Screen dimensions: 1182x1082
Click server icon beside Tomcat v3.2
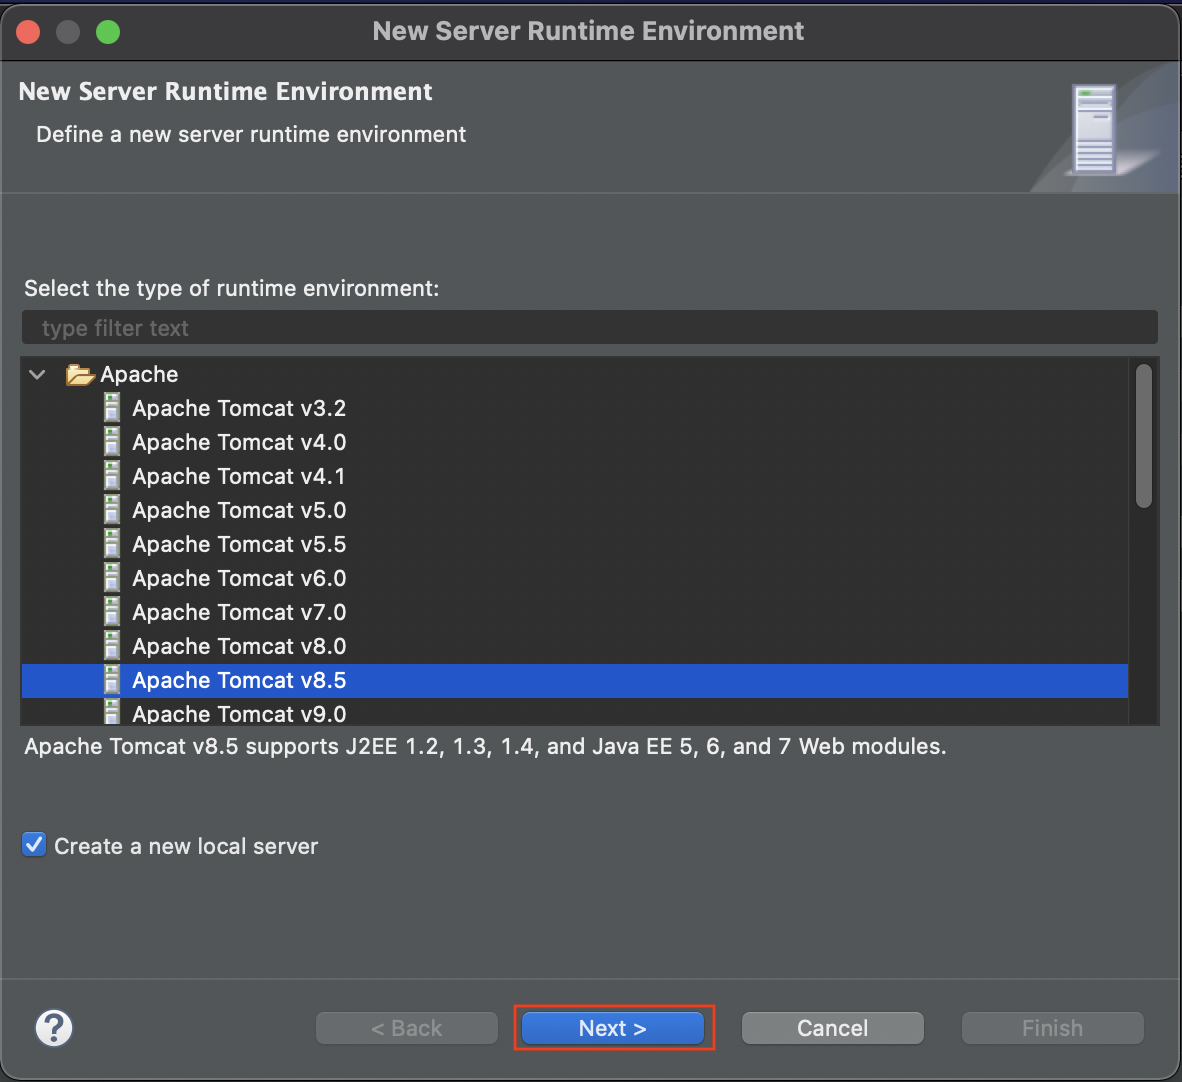click(x=112, y=407)
